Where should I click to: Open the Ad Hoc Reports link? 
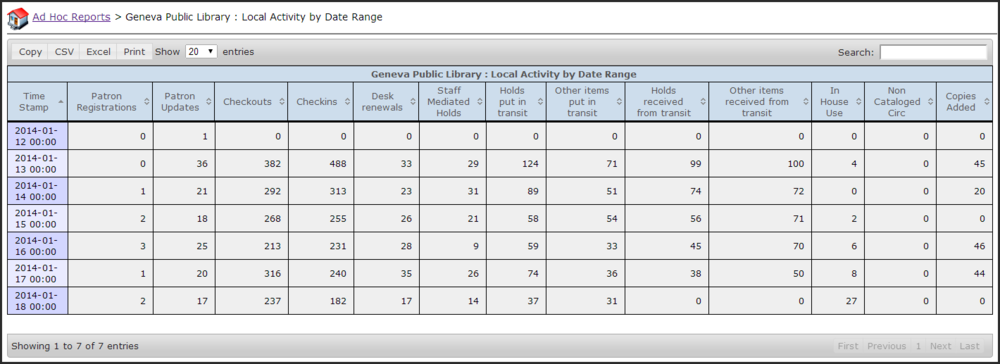[x=71, y=17]
